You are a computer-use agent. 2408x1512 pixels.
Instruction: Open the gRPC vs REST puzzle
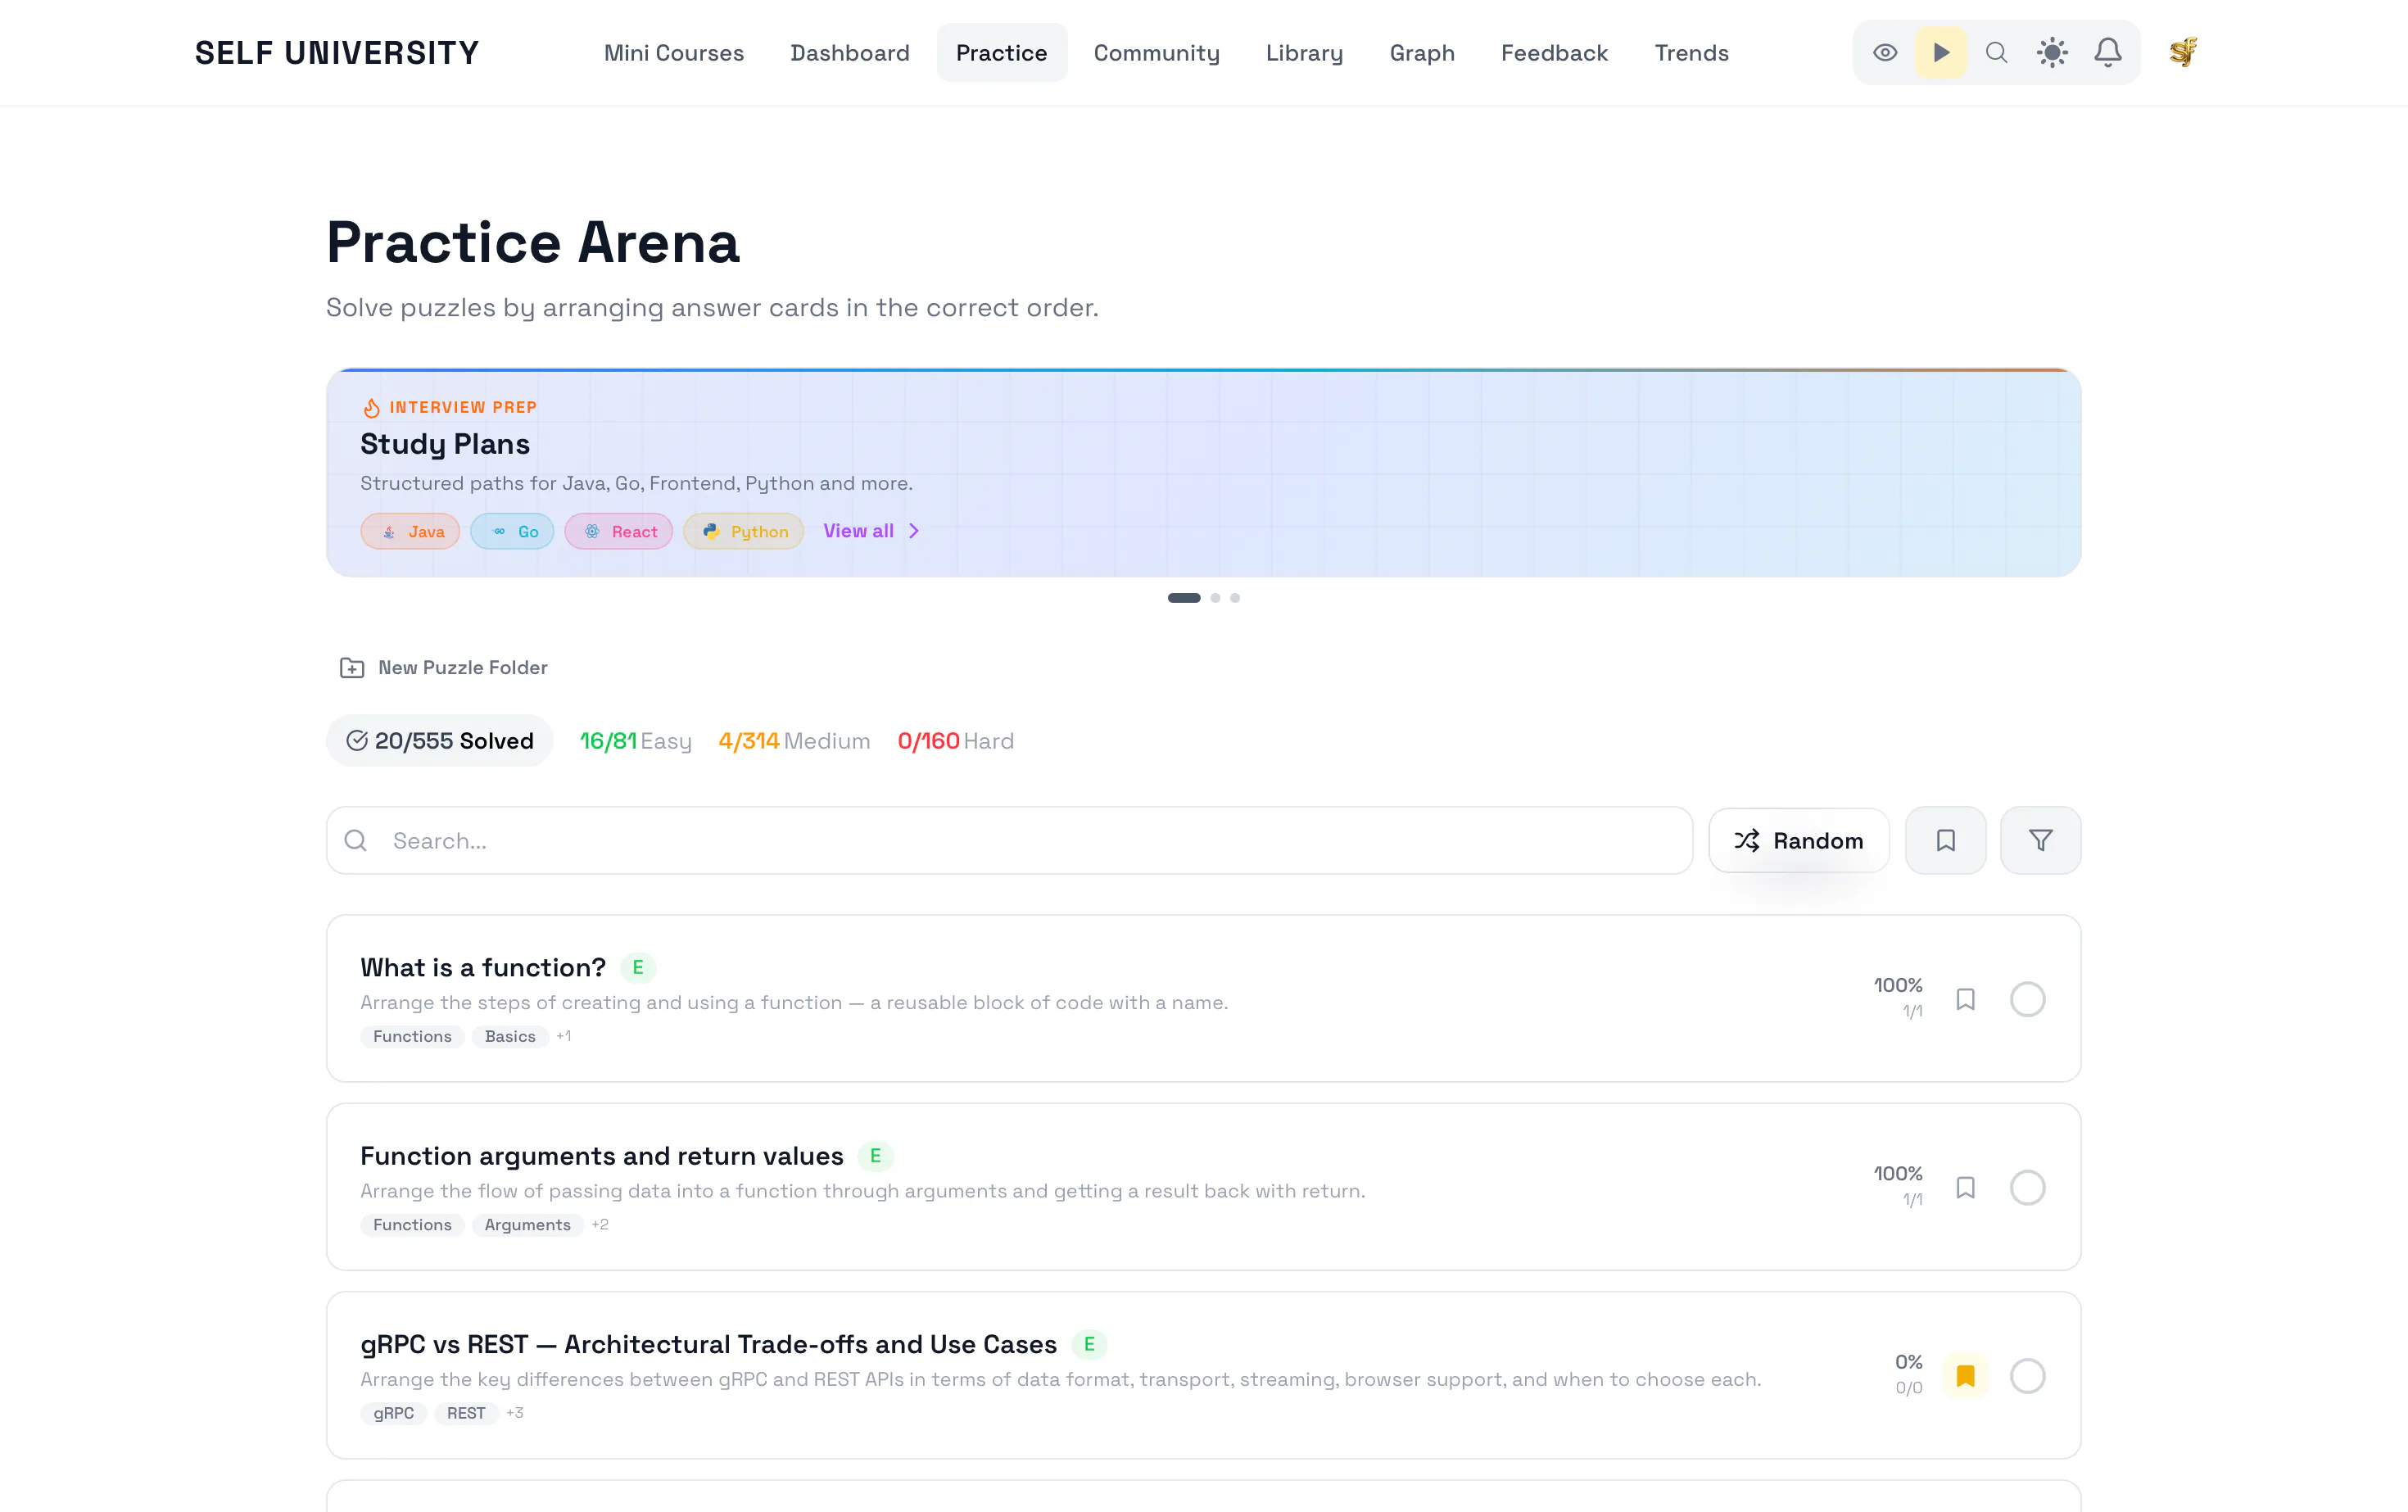pyautogui.click(x=709, y=1344)
